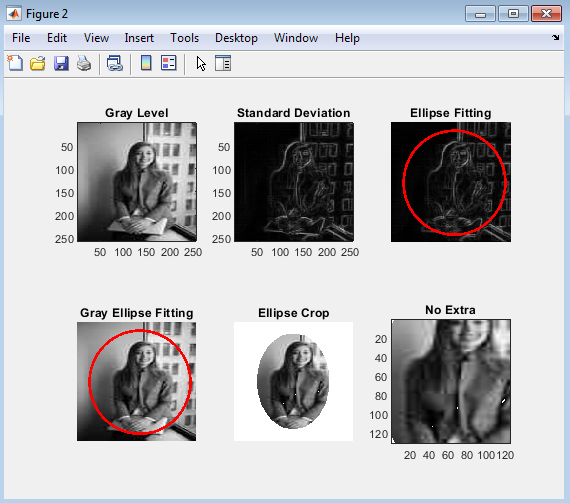Toggle the Edit Plot arrow tool
The width and height of the screenshot is (570, 503).
(201, 64)
